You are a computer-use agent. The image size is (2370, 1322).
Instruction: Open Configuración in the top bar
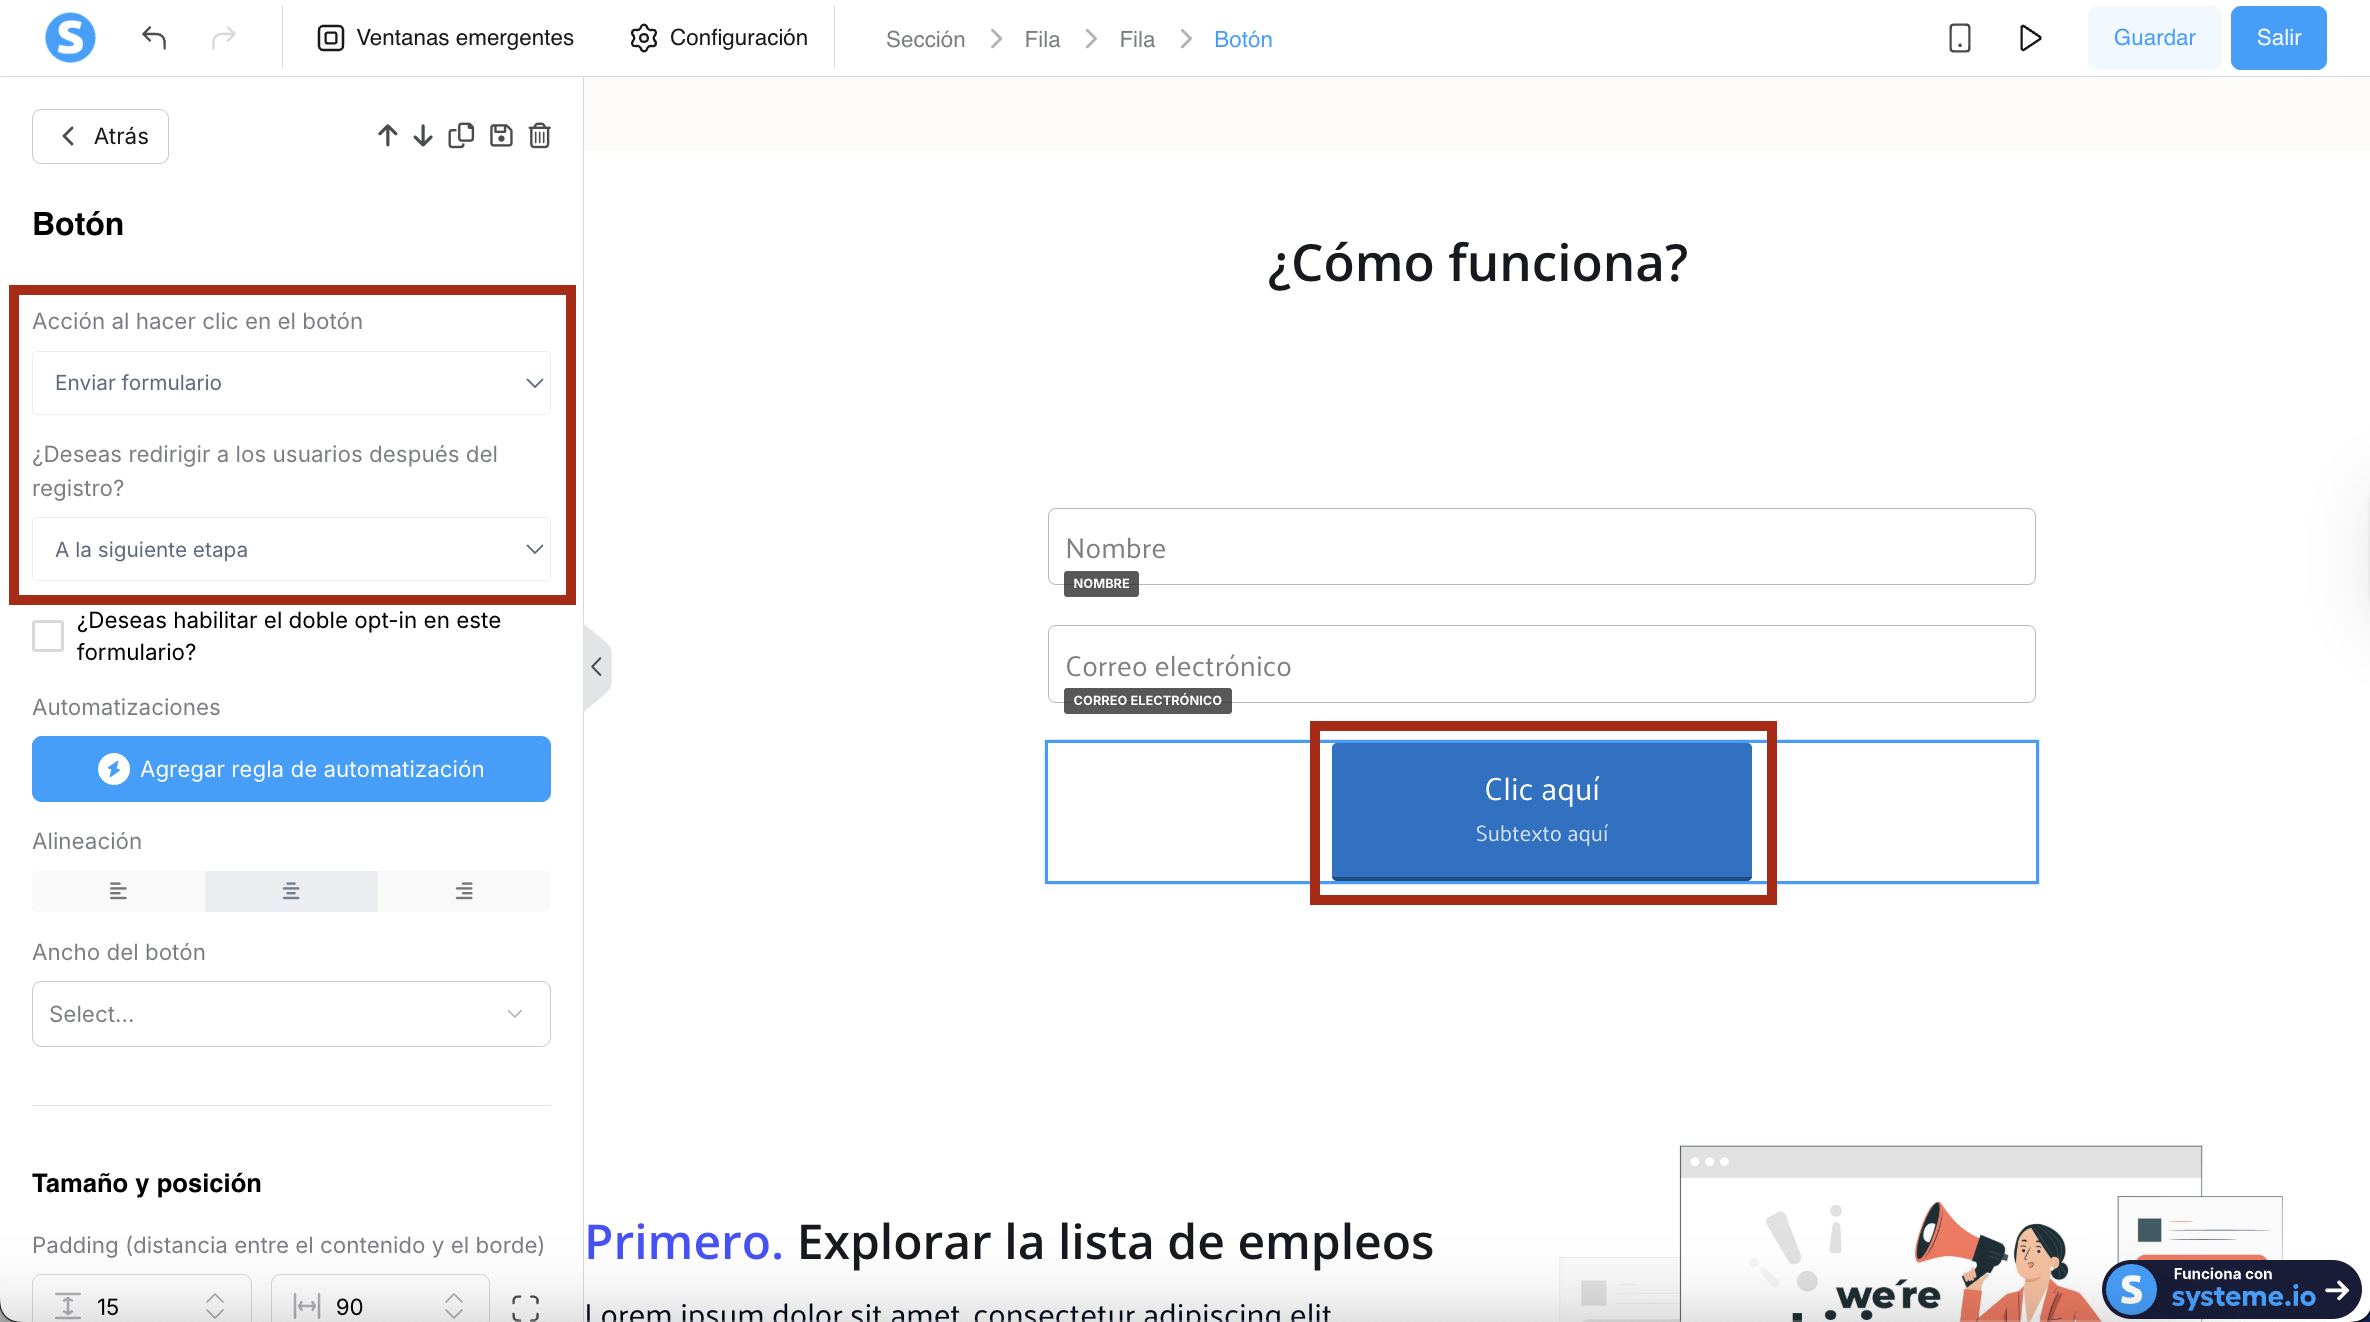(719, 38)
